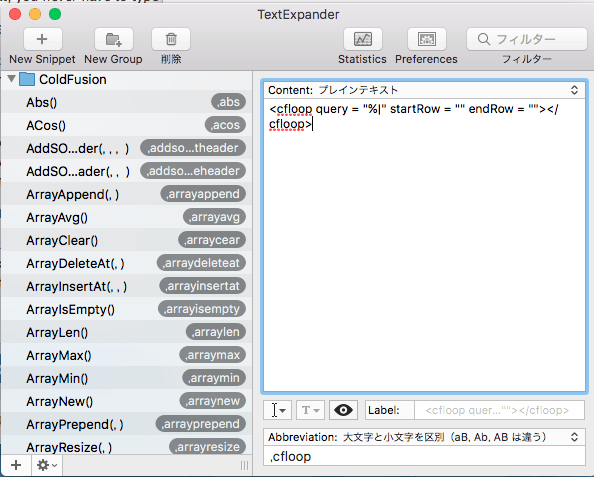Click the trash delete icon
The height and width of the screenshot is (477, 594).
click(x=171, y=39)
